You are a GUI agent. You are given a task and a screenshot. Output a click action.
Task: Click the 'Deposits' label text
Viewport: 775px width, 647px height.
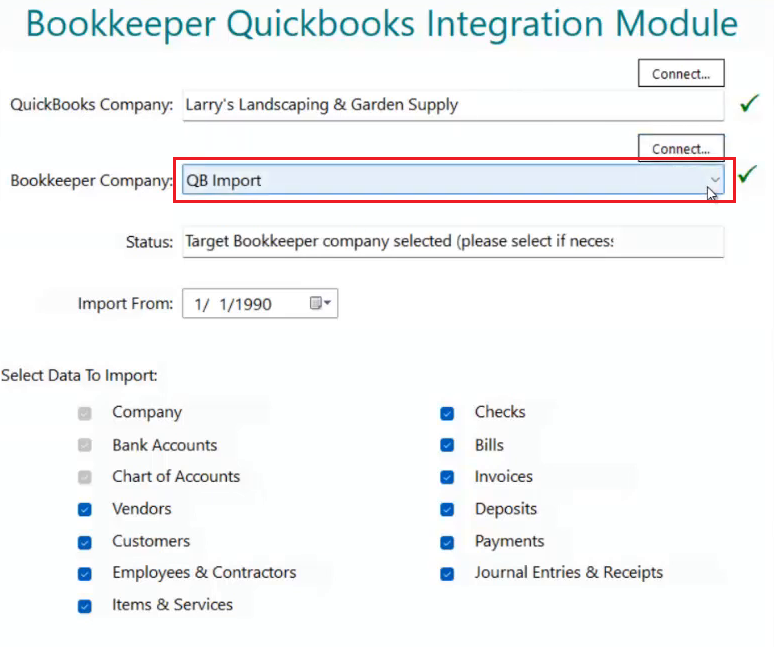pos(506,509)
